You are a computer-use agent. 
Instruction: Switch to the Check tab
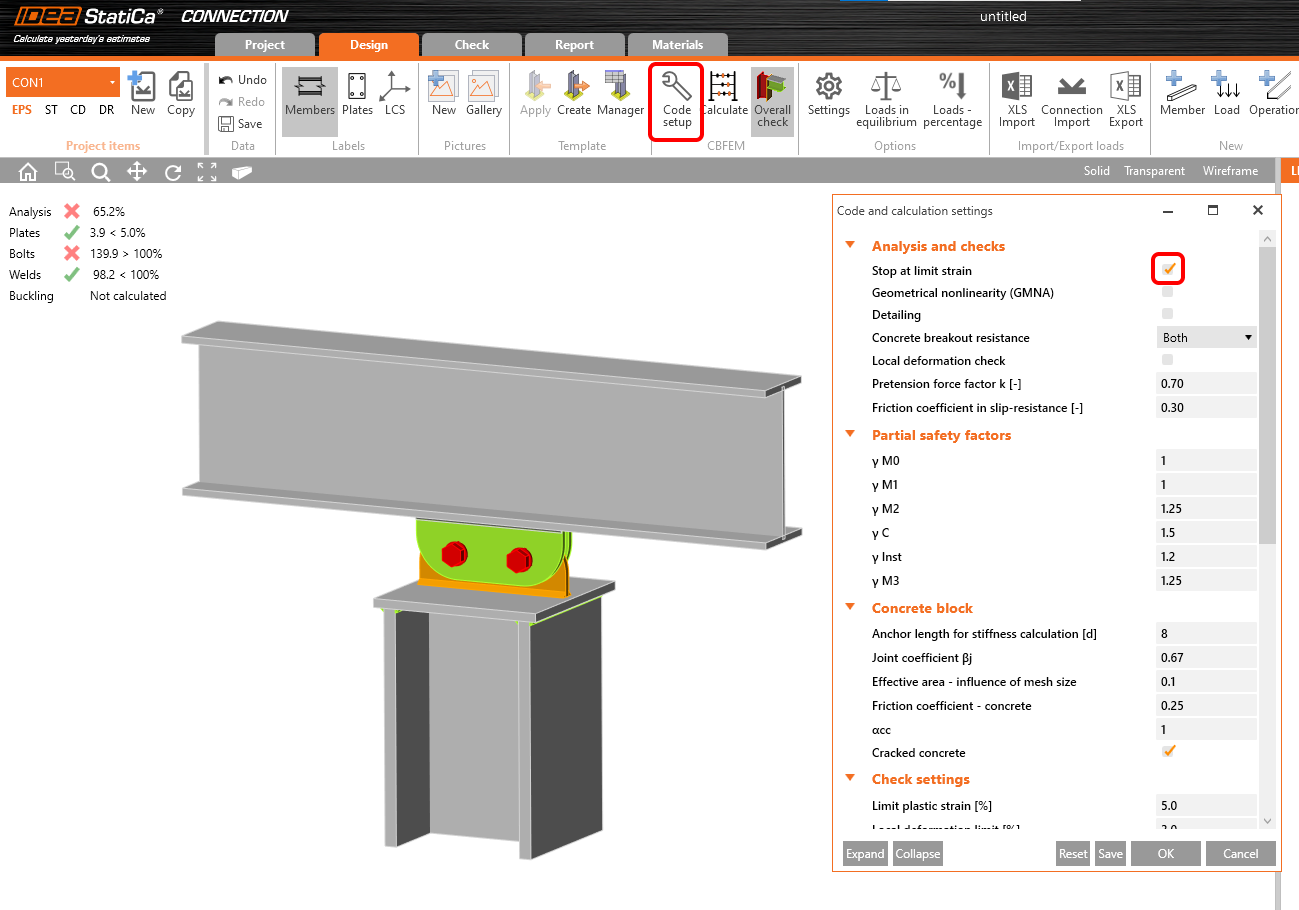tap(471, 45)
